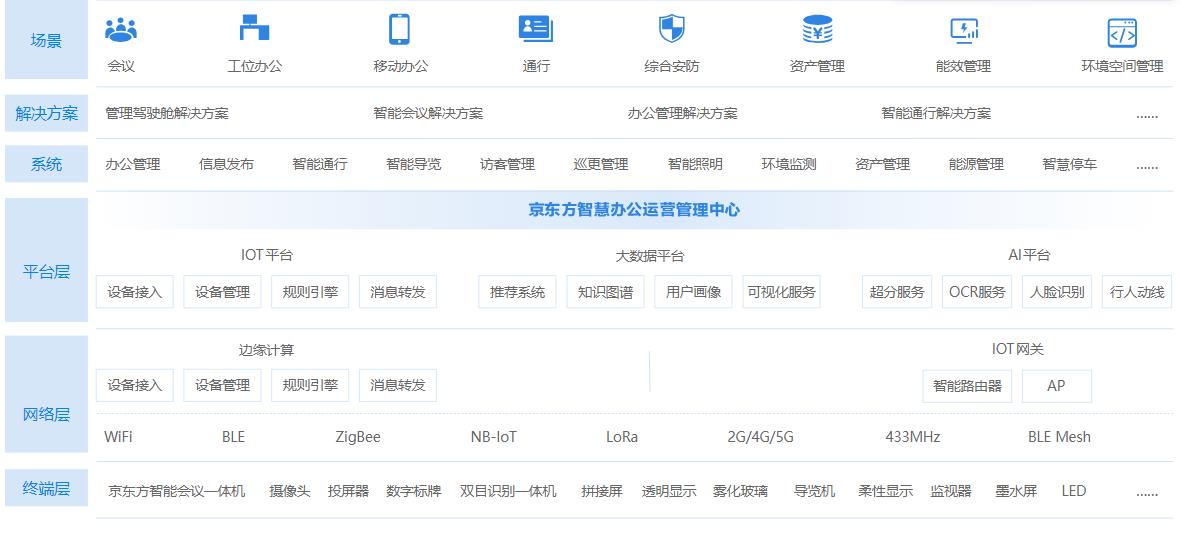Click 智能导览 in the 系统 row
The image size is (1203, 535).
coord(414,164)
